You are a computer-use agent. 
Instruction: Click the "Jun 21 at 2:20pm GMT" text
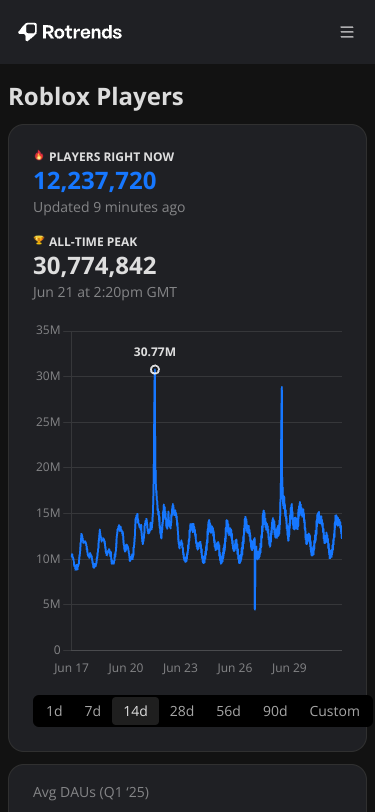105,293
